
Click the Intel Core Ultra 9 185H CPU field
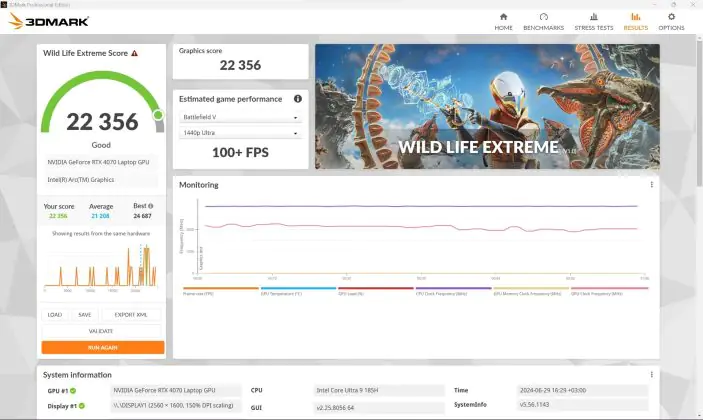379,390
